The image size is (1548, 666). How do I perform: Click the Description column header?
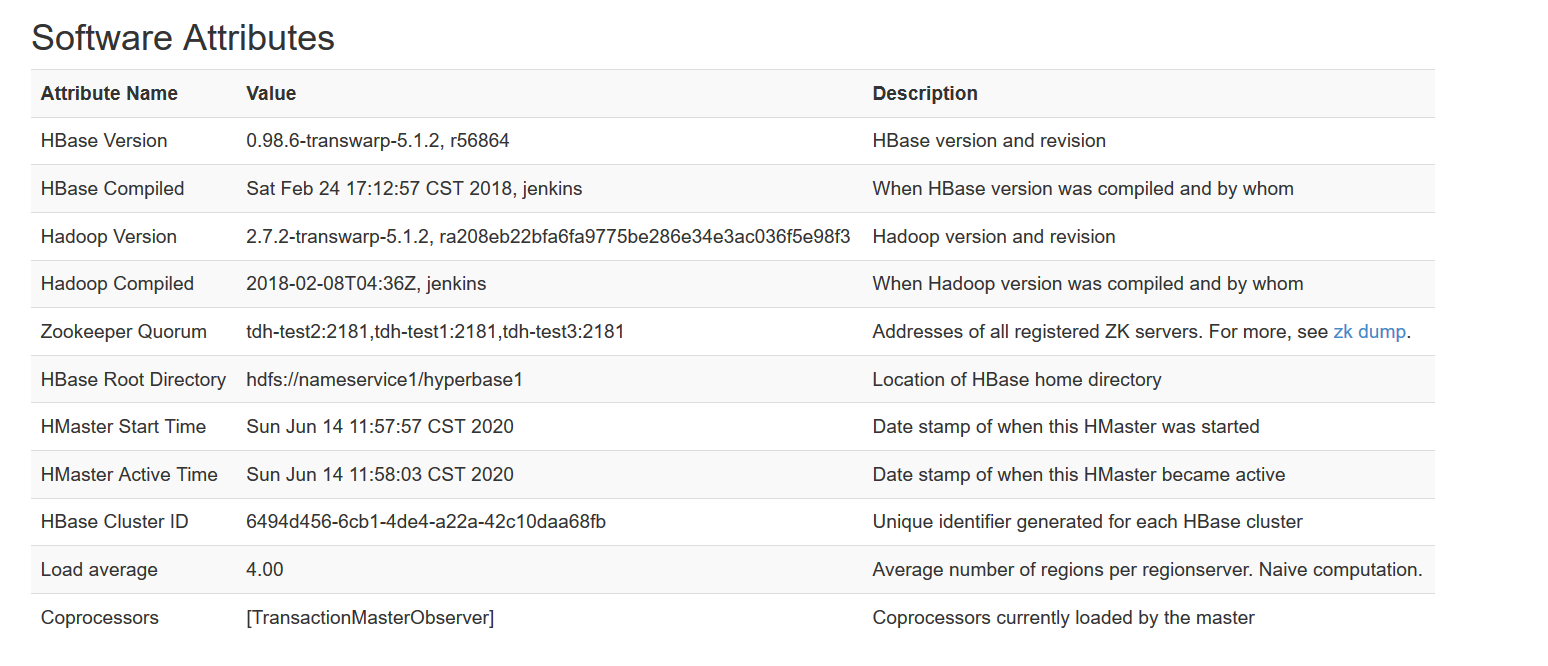925,94
